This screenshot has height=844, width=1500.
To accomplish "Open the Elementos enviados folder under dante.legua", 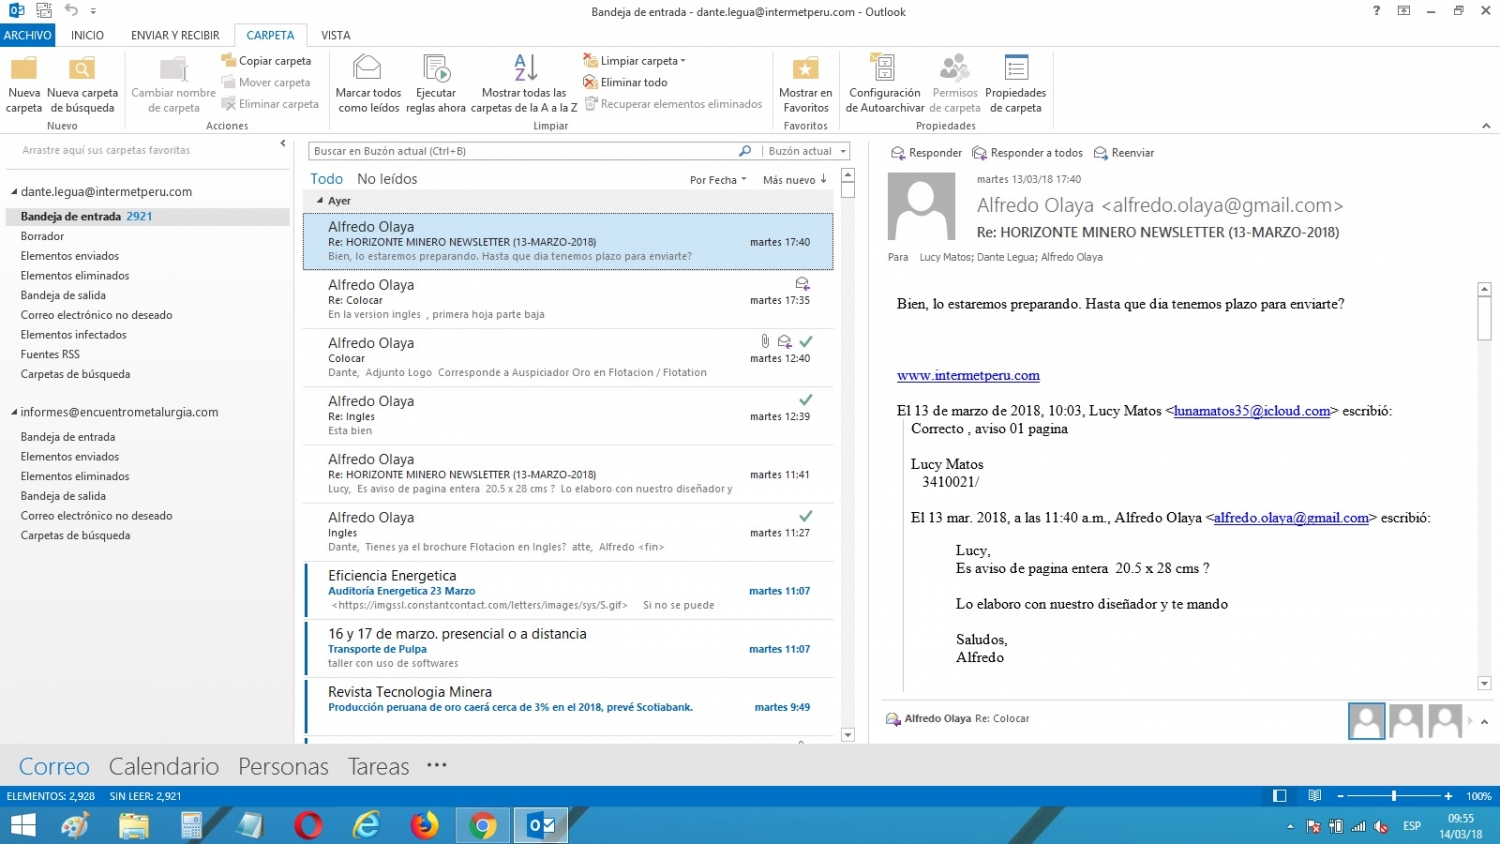I will (70, 256).
